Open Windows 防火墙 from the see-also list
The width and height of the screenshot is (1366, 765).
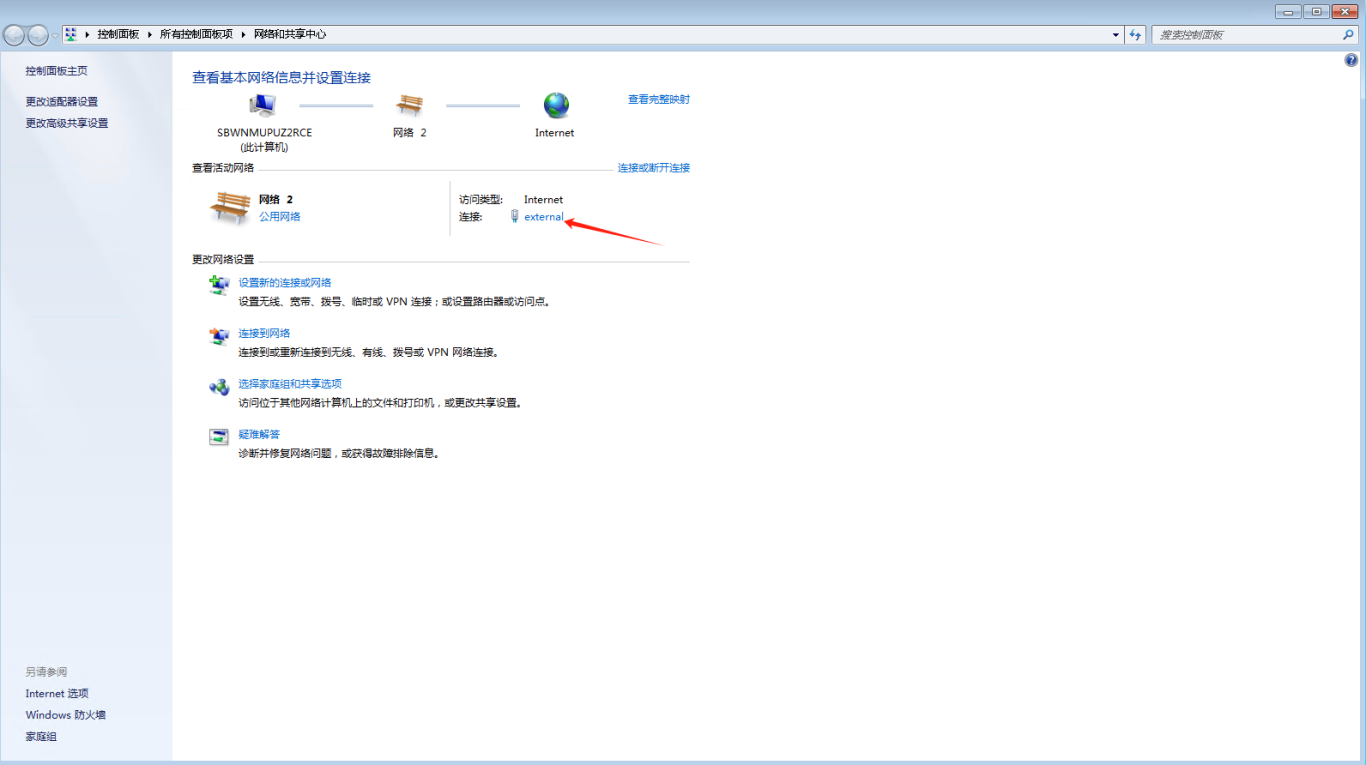66,715
